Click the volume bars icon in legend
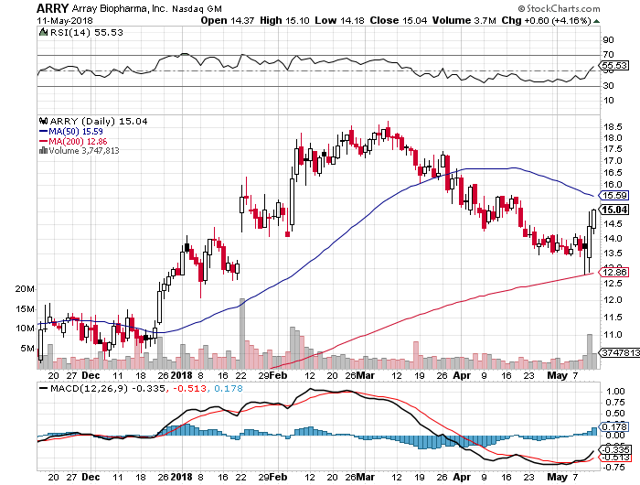The width and height of the screenshot is (640, 485). tap(43, 150)
